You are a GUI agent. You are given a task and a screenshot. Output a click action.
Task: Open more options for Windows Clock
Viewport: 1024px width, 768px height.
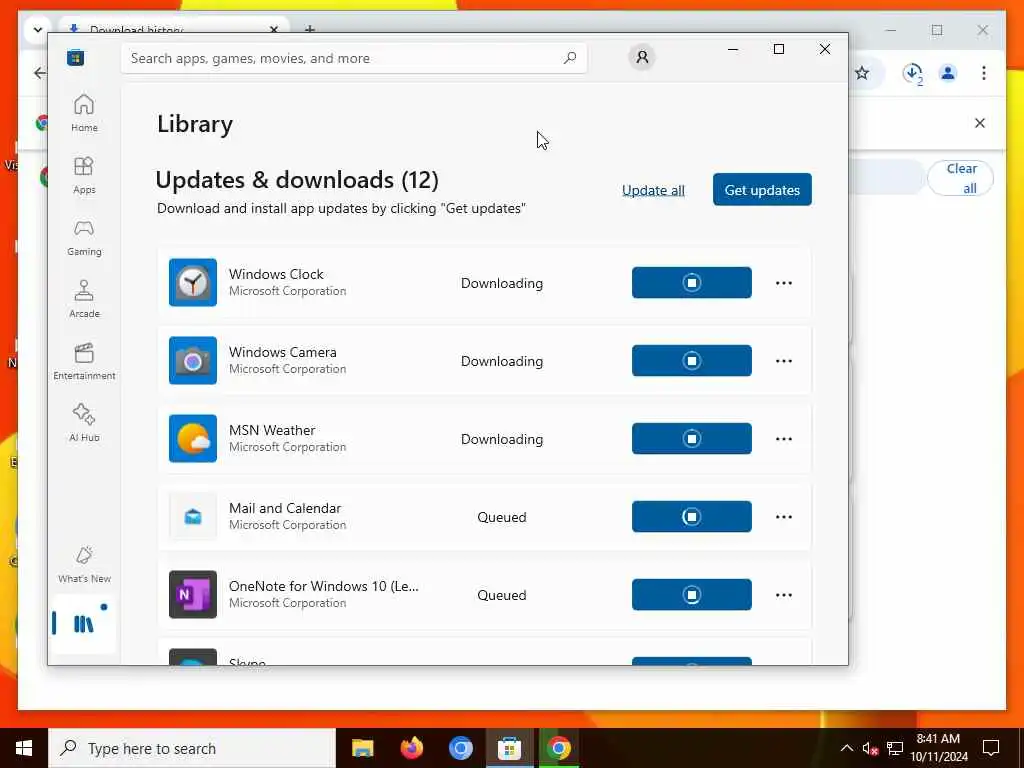tap(784, 283)
